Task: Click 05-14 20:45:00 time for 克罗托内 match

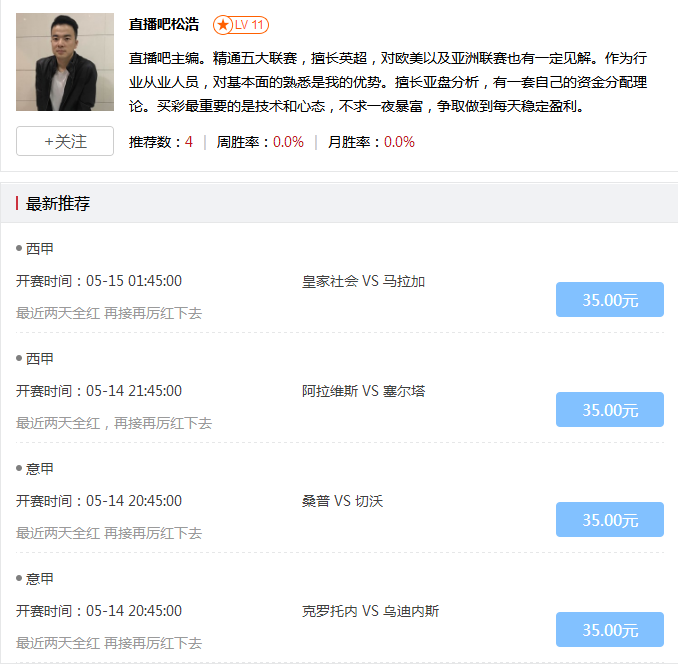Action: click(x=134, y=611)
